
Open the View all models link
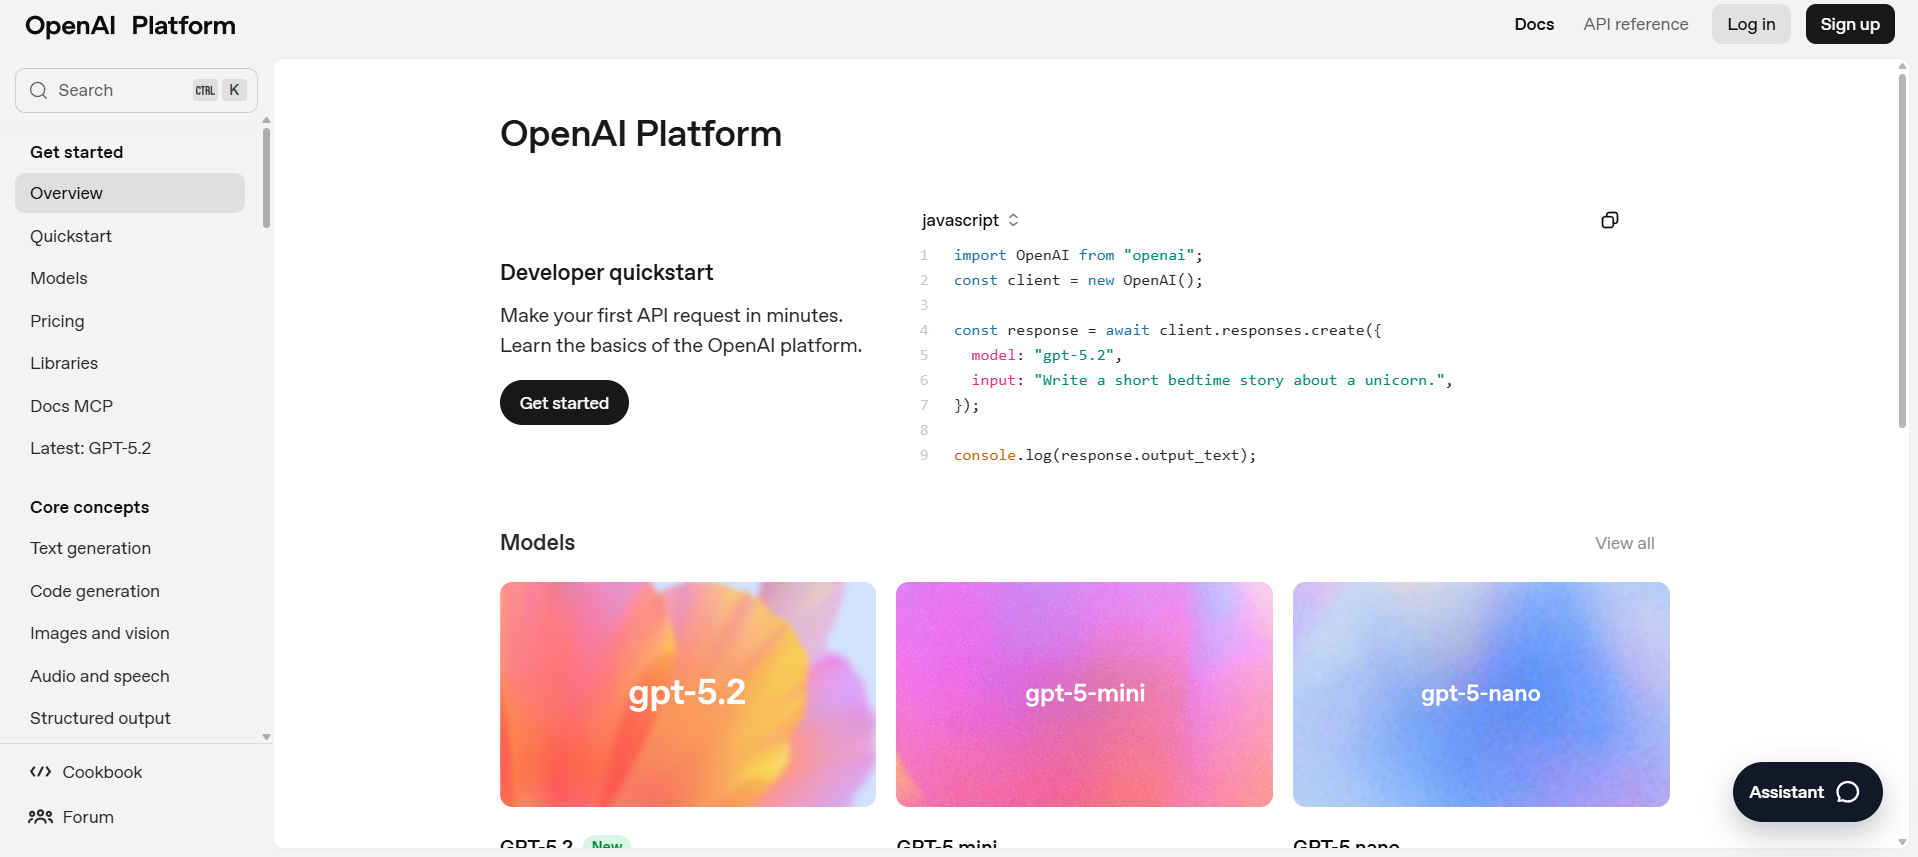click(x=1624, y=543)
